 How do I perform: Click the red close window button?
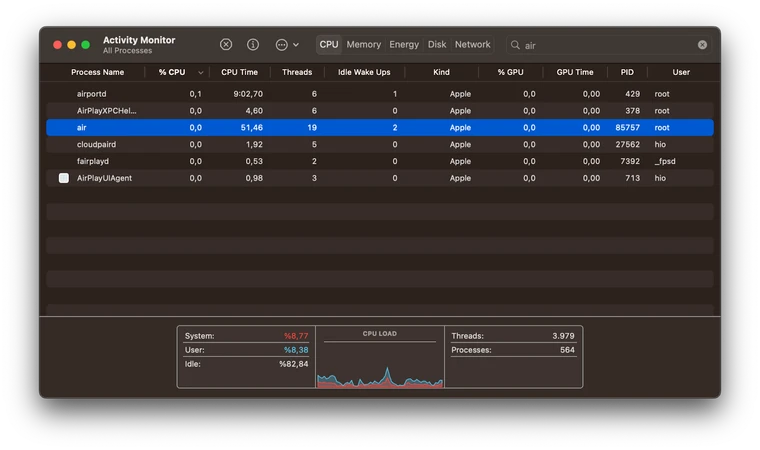57,45
